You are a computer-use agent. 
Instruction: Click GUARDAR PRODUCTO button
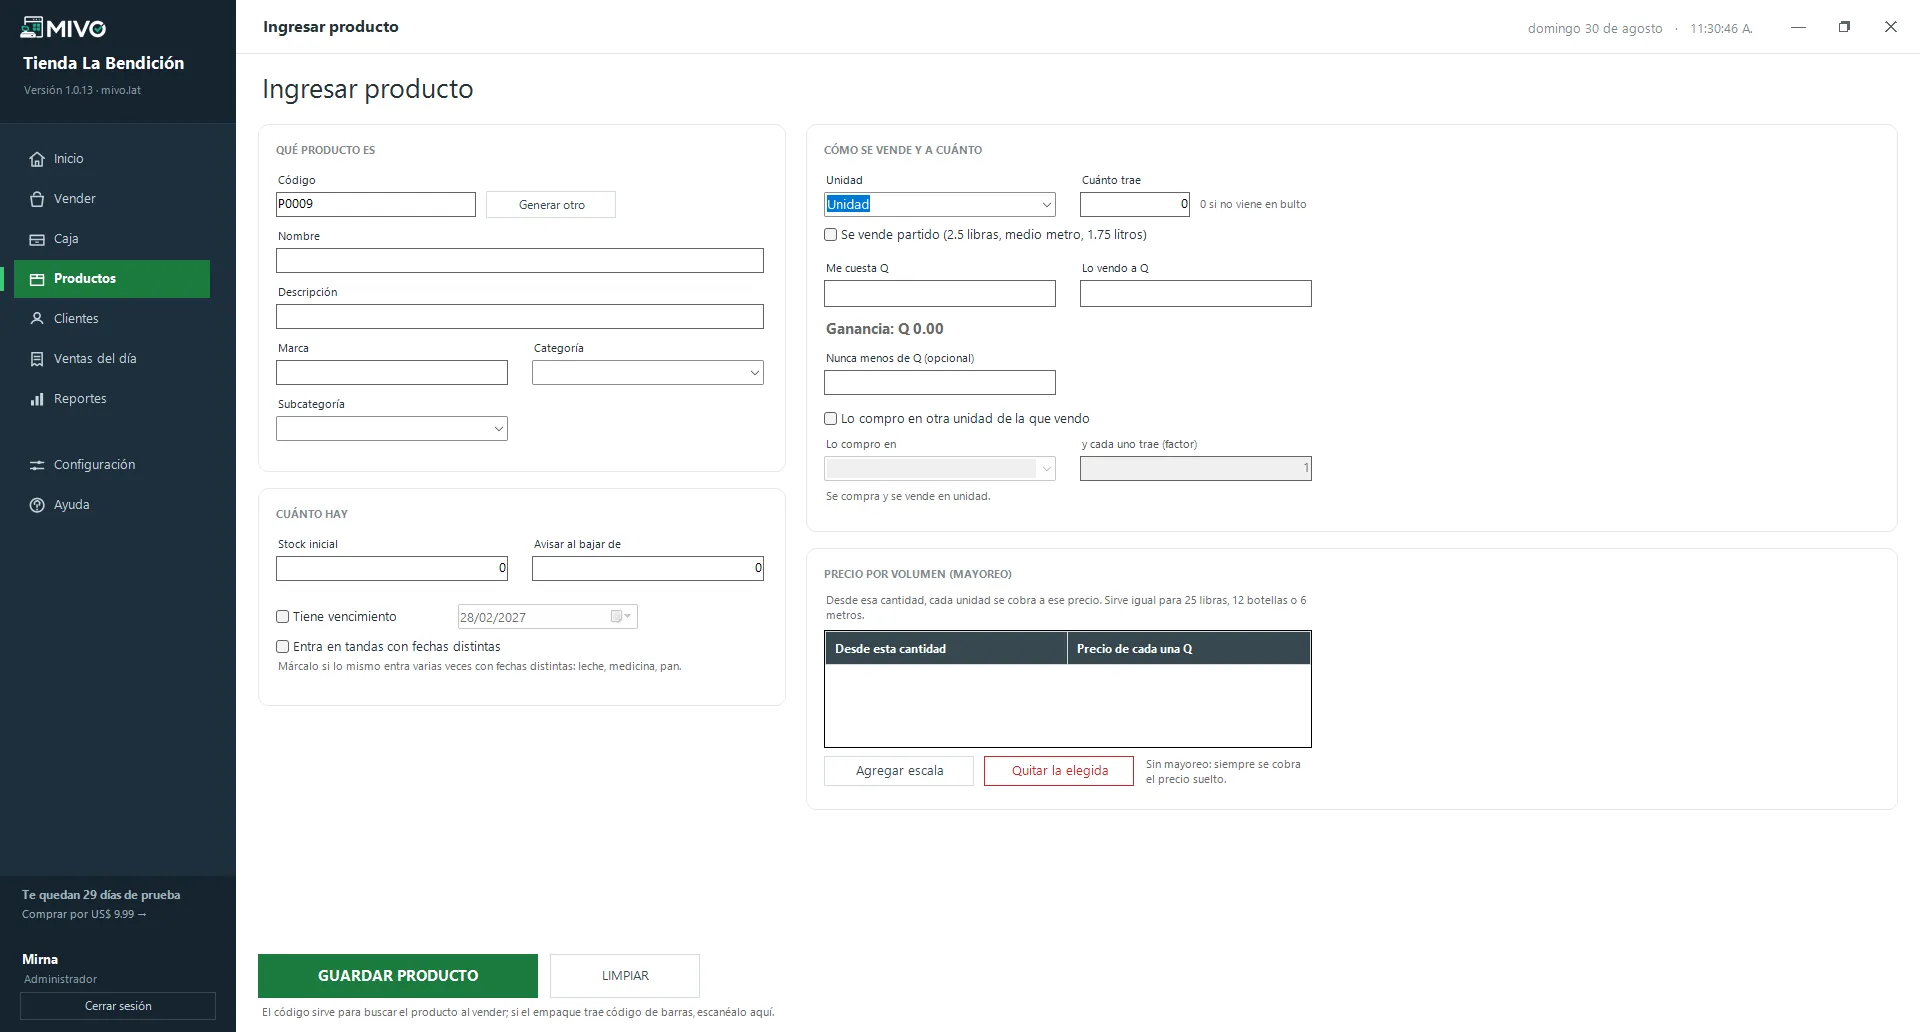398,976
